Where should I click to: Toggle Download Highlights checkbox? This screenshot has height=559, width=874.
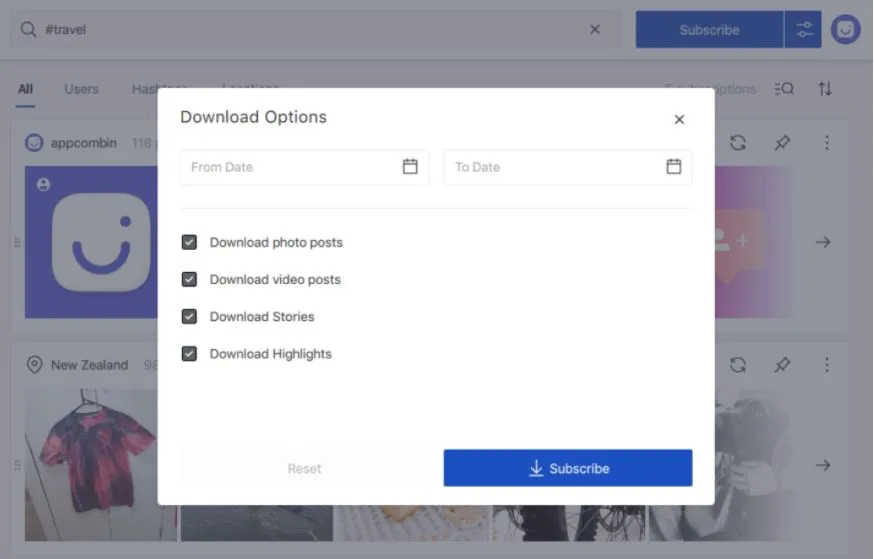pyautogui.click(x=189, y=353)
